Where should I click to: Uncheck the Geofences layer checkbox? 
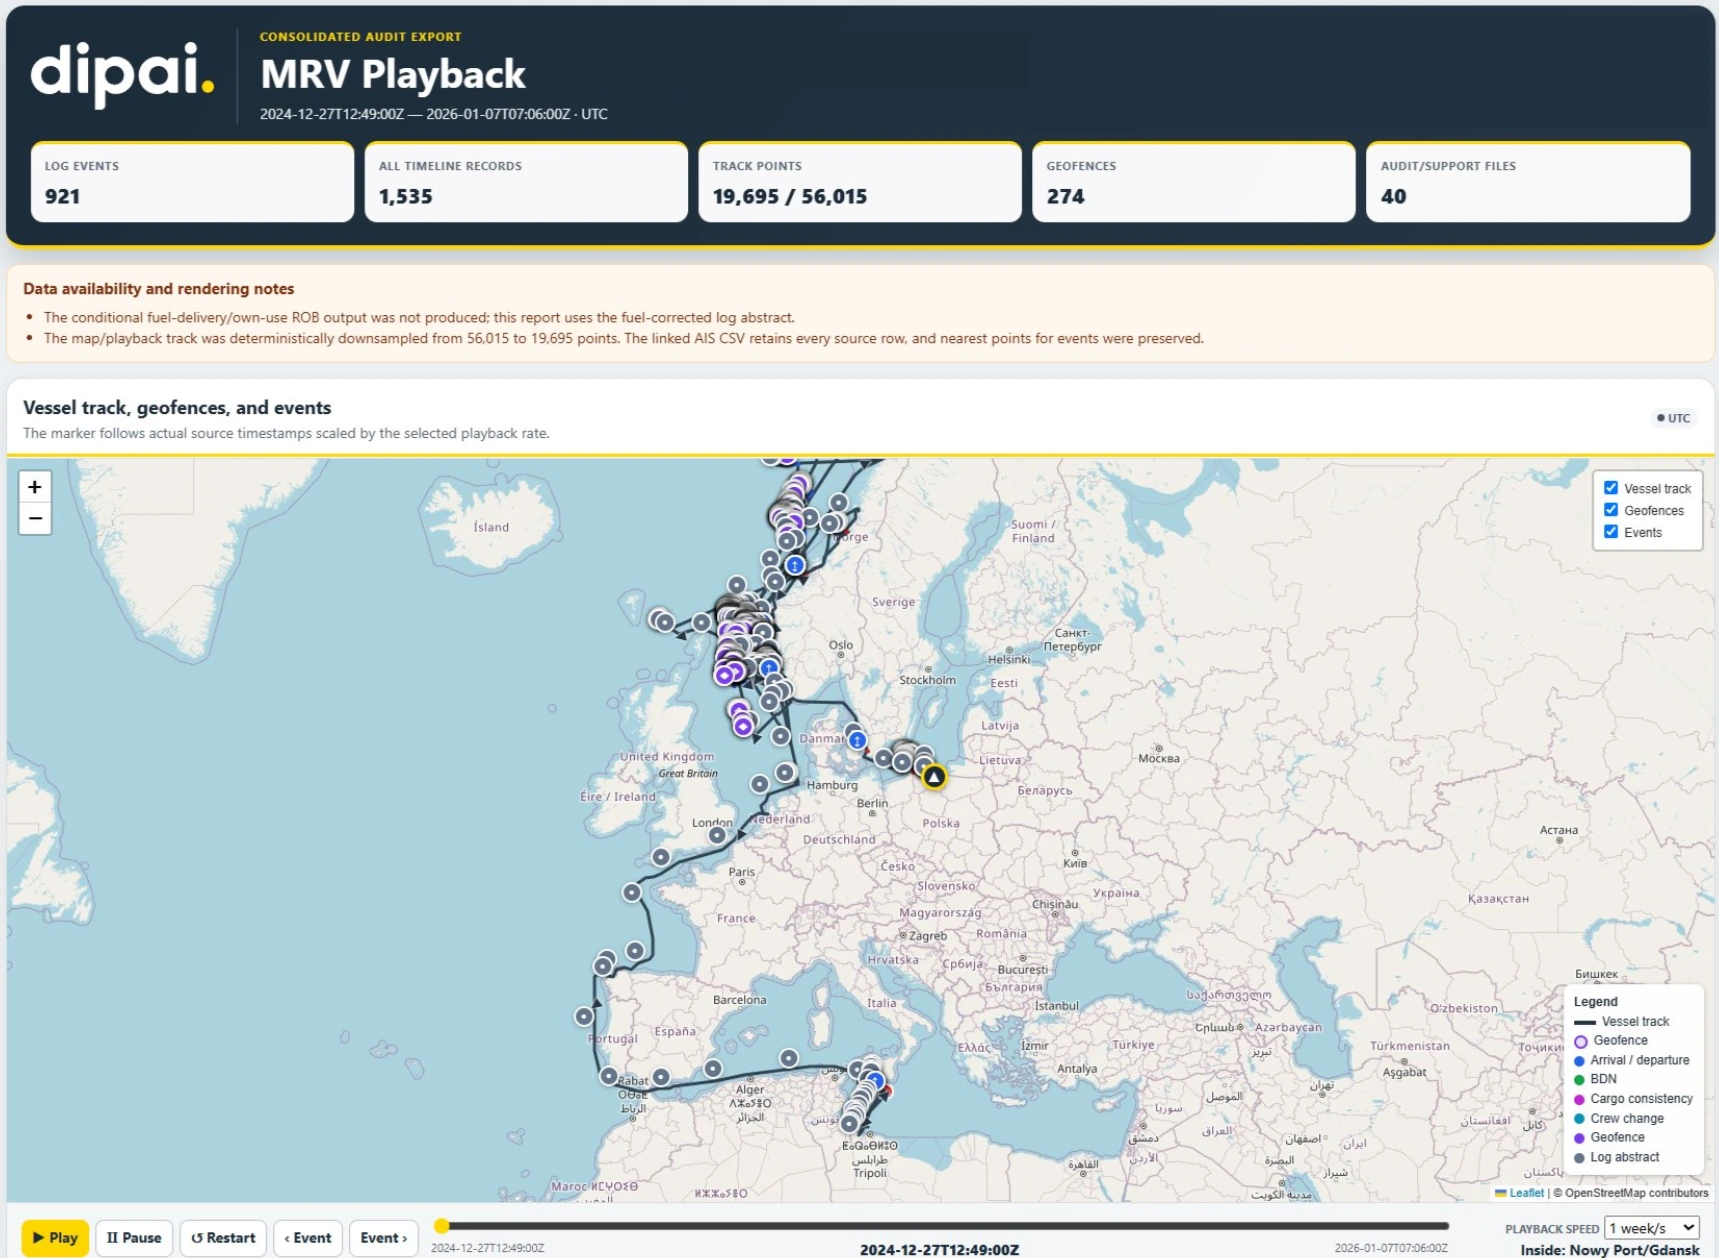[1611, 510]
